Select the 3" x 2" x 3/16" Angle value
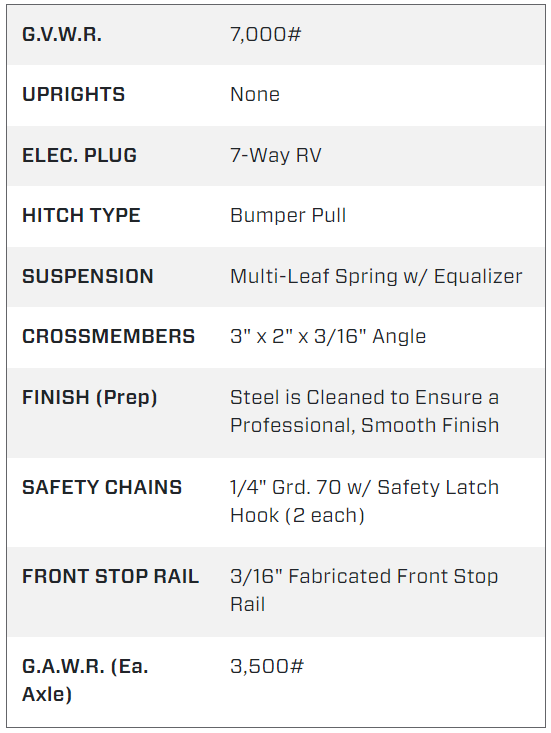This screenshot has width=551, height=733. coord(328,337)
